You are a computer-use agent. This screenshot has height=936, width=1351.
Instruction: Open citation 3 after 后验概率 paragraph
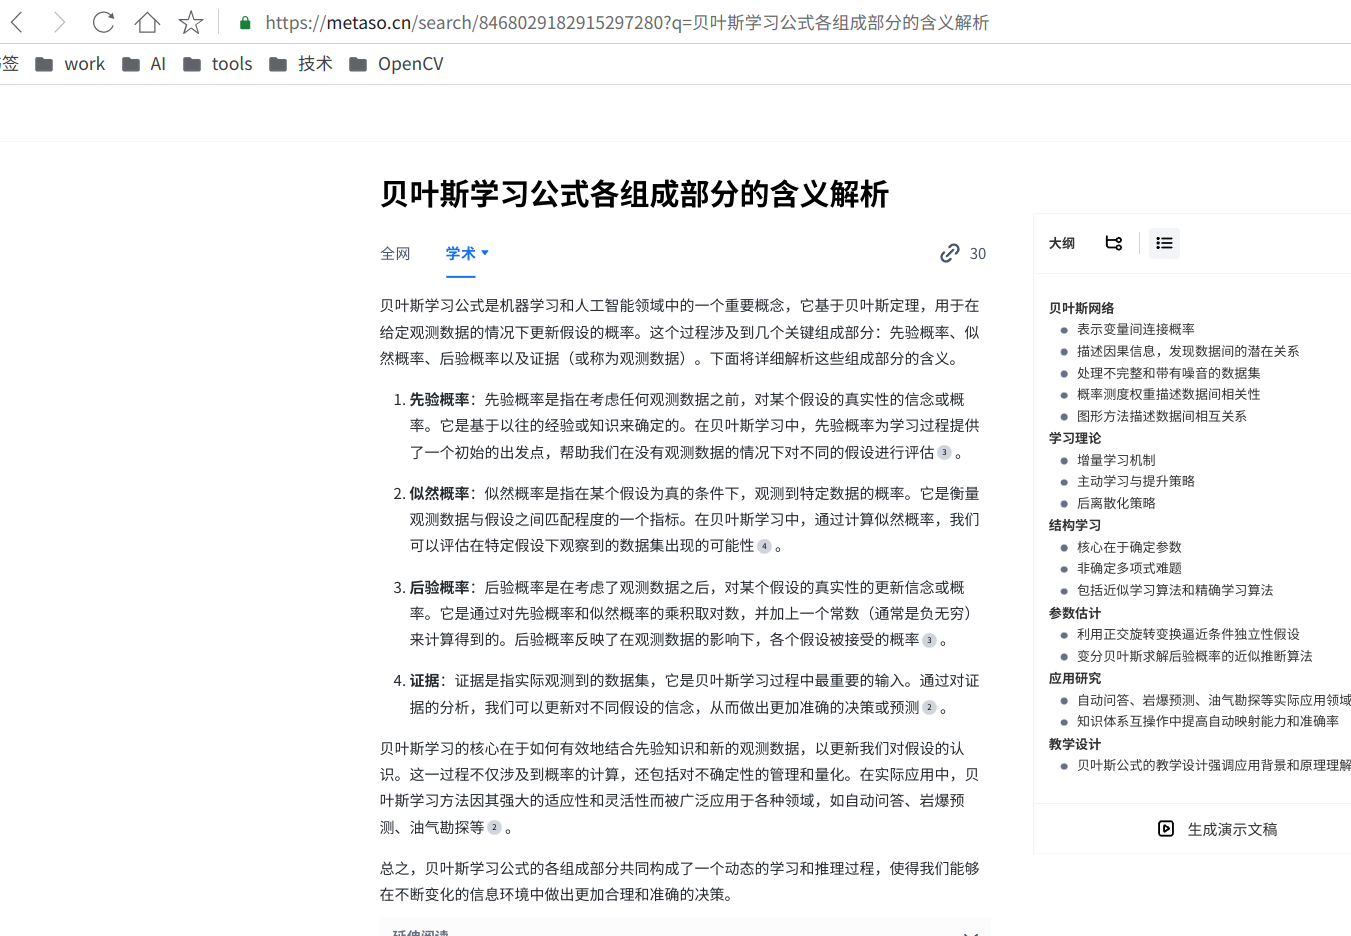click(929, 640)
